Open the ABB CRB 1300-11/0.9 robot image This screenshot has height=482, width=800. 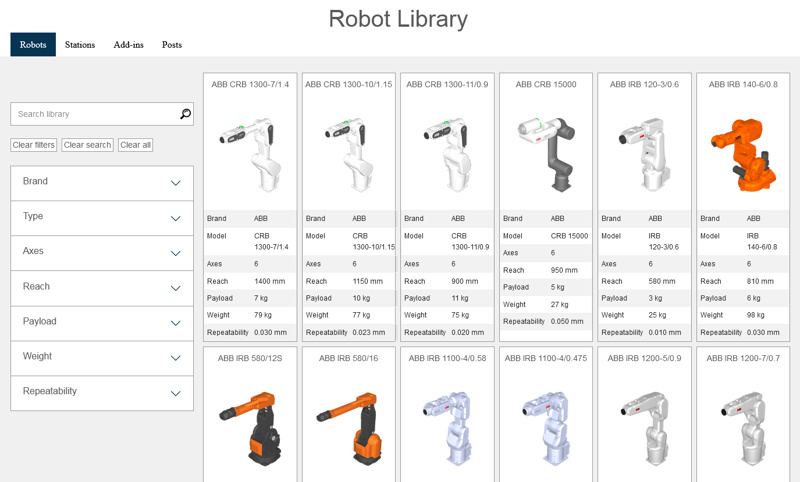point(447,155)
